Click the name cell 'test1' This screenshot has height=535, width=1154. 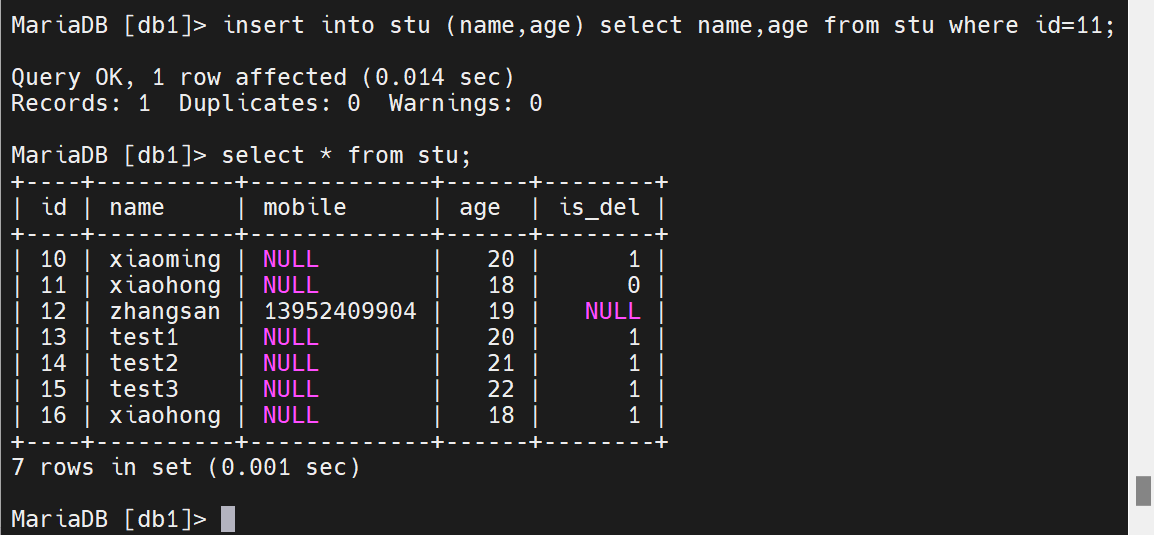point(144,337)
